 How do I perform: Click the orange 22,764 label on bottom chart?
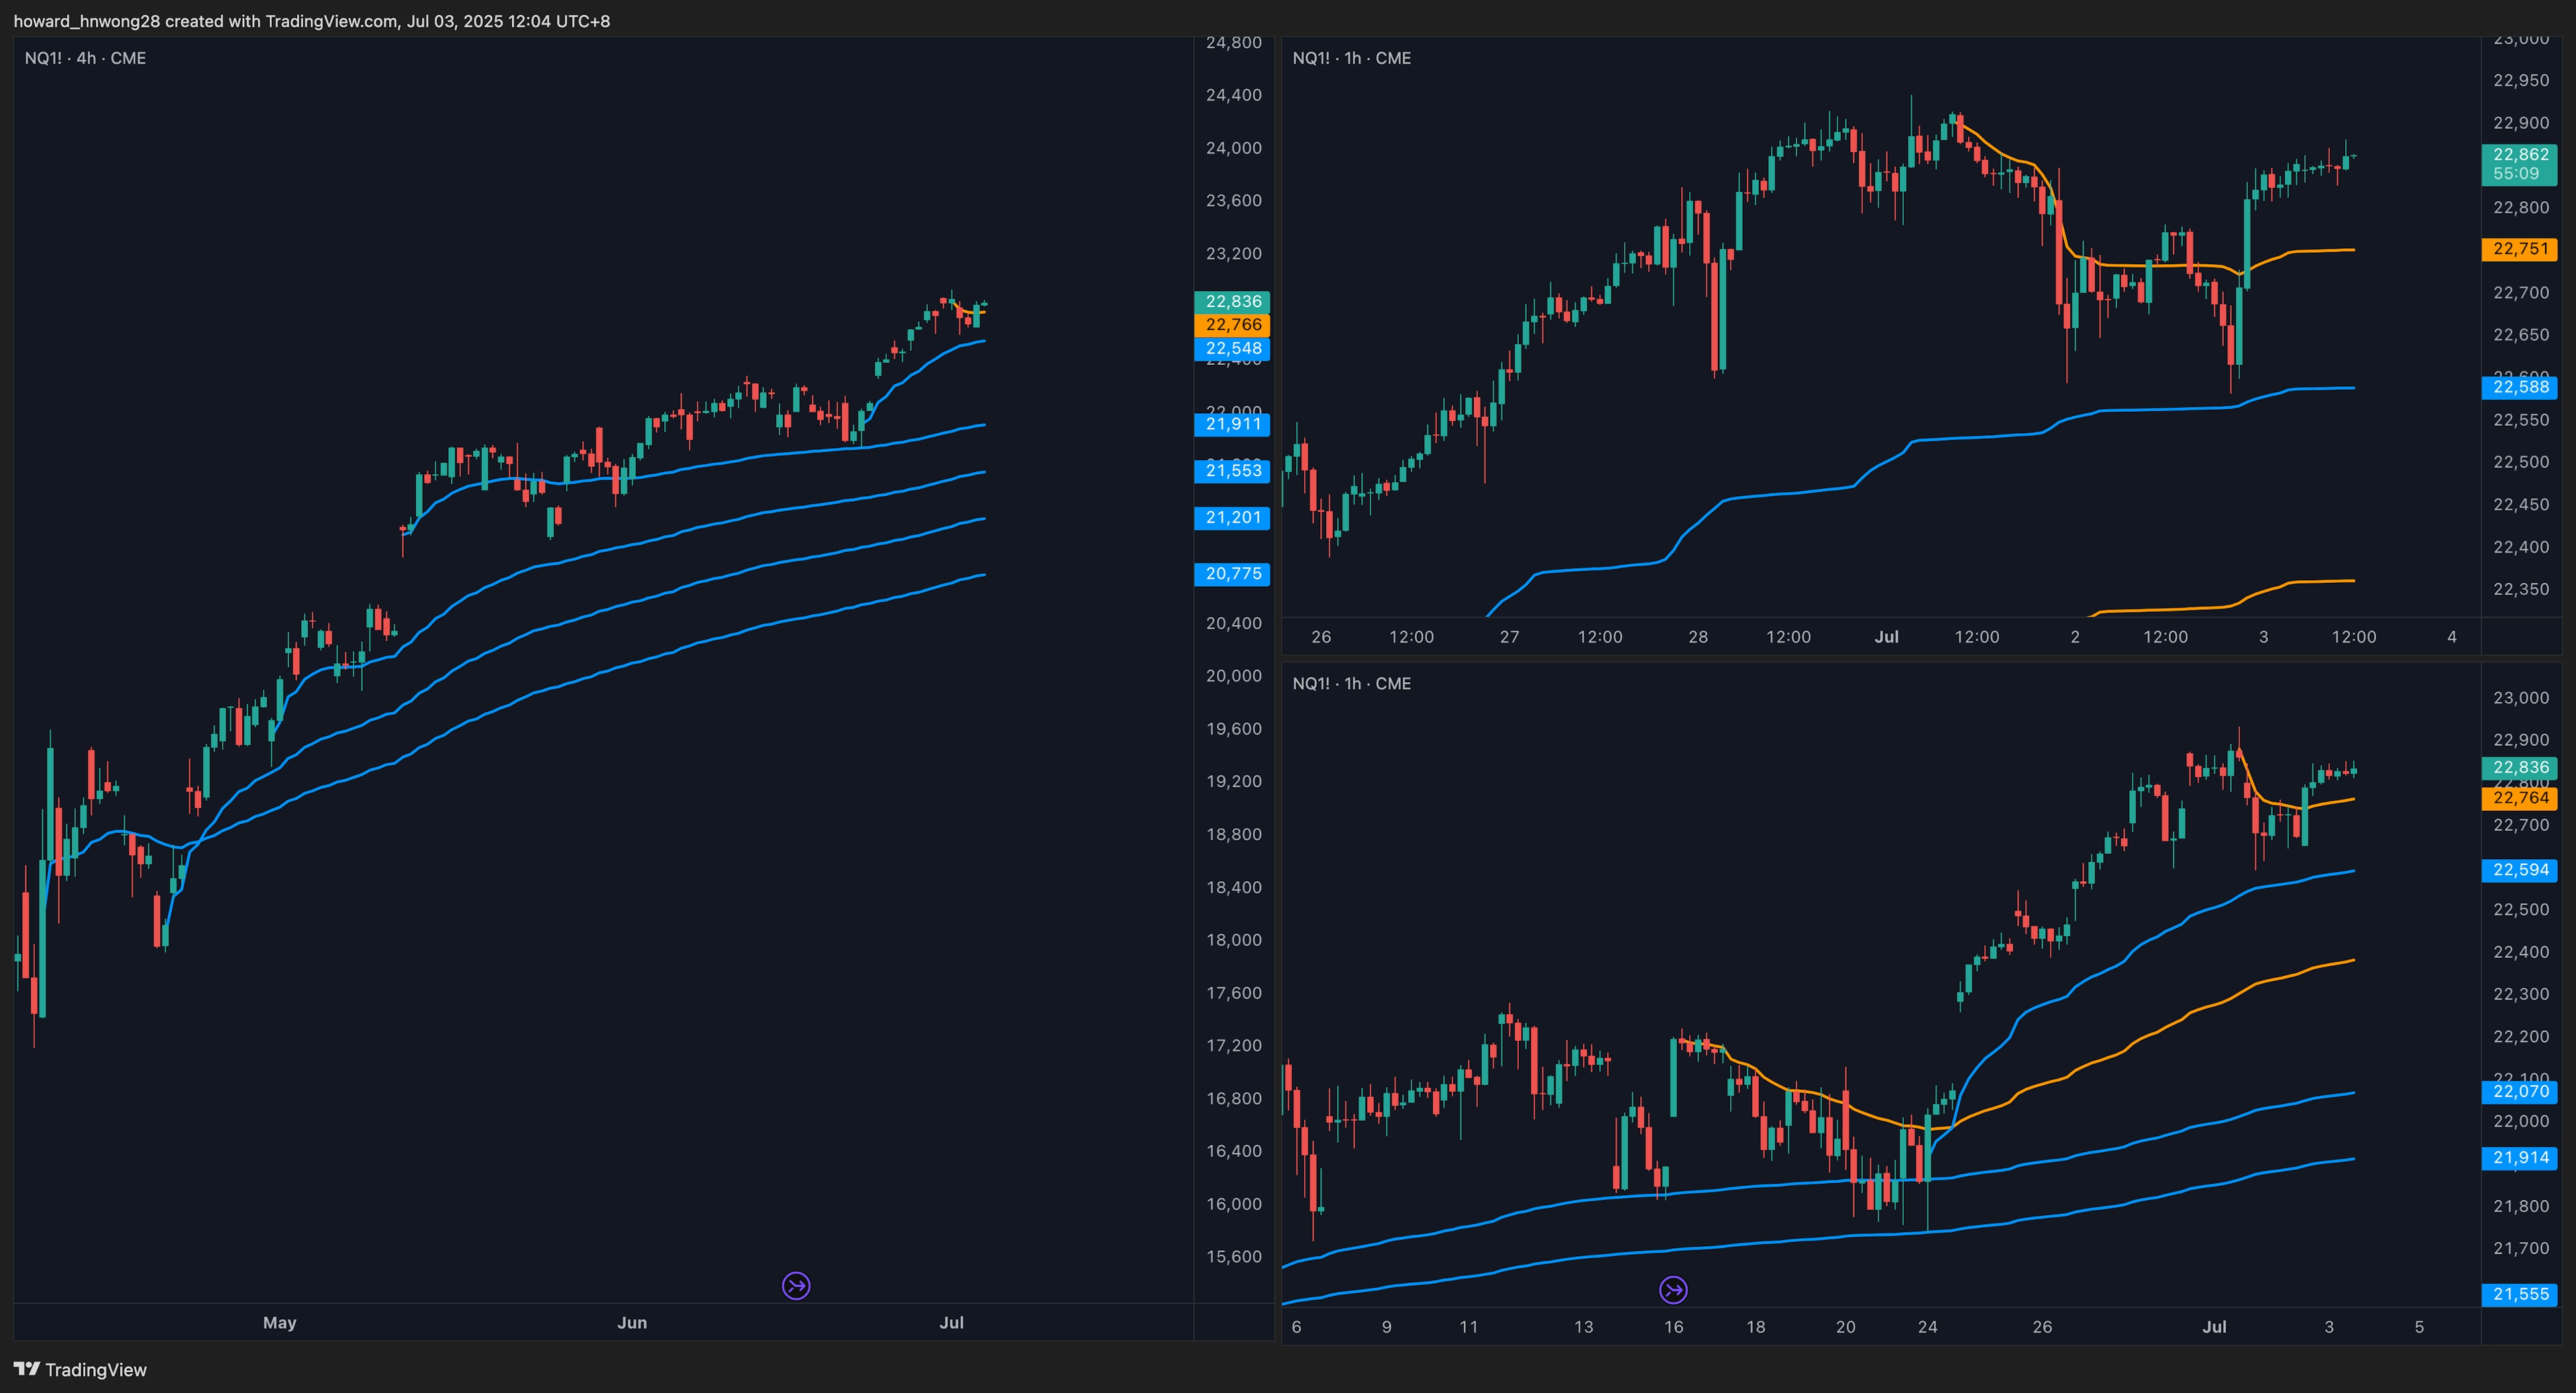(x=2519, y=798)
